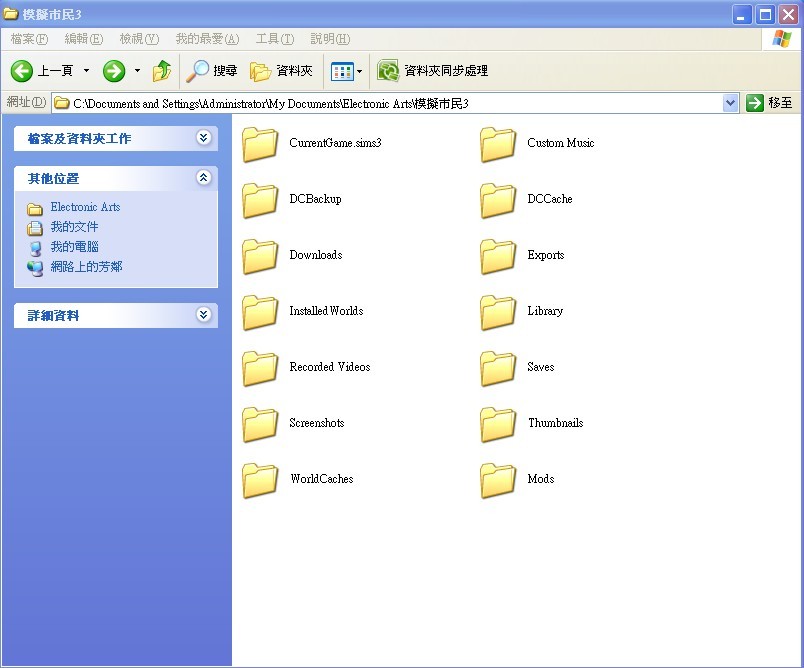
Task: Click the title bar folder icon
Action: point(11,14)
